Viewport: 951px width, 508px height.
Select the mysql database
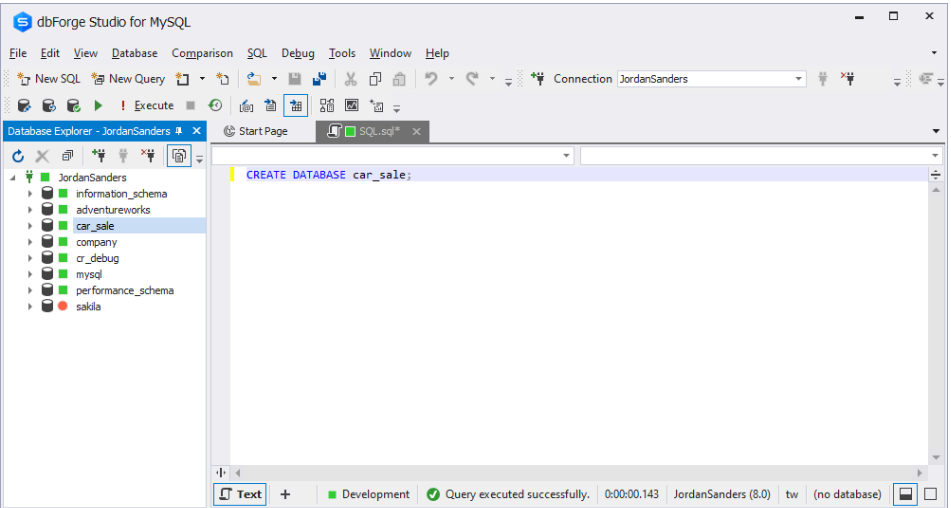(x=89, y=275)
